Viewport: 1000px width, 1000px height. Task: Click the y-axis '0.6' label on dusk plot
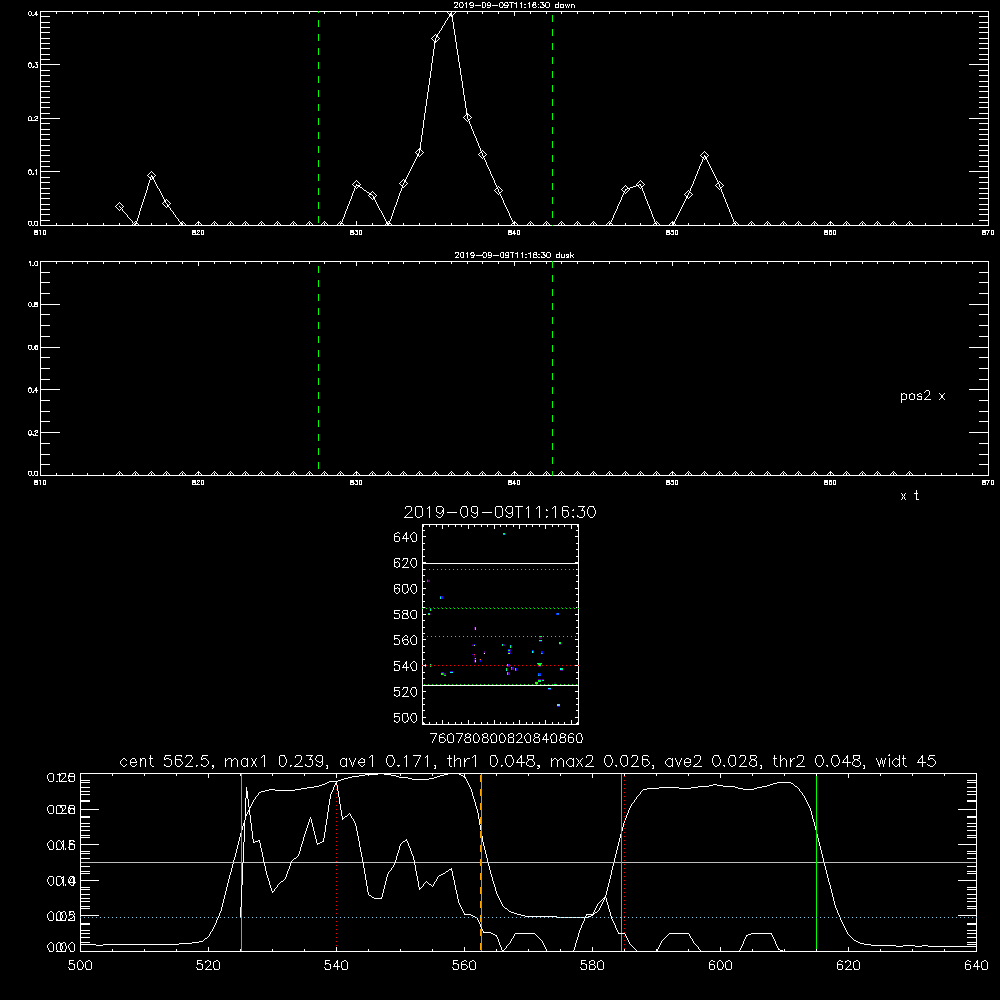(33, 348)
